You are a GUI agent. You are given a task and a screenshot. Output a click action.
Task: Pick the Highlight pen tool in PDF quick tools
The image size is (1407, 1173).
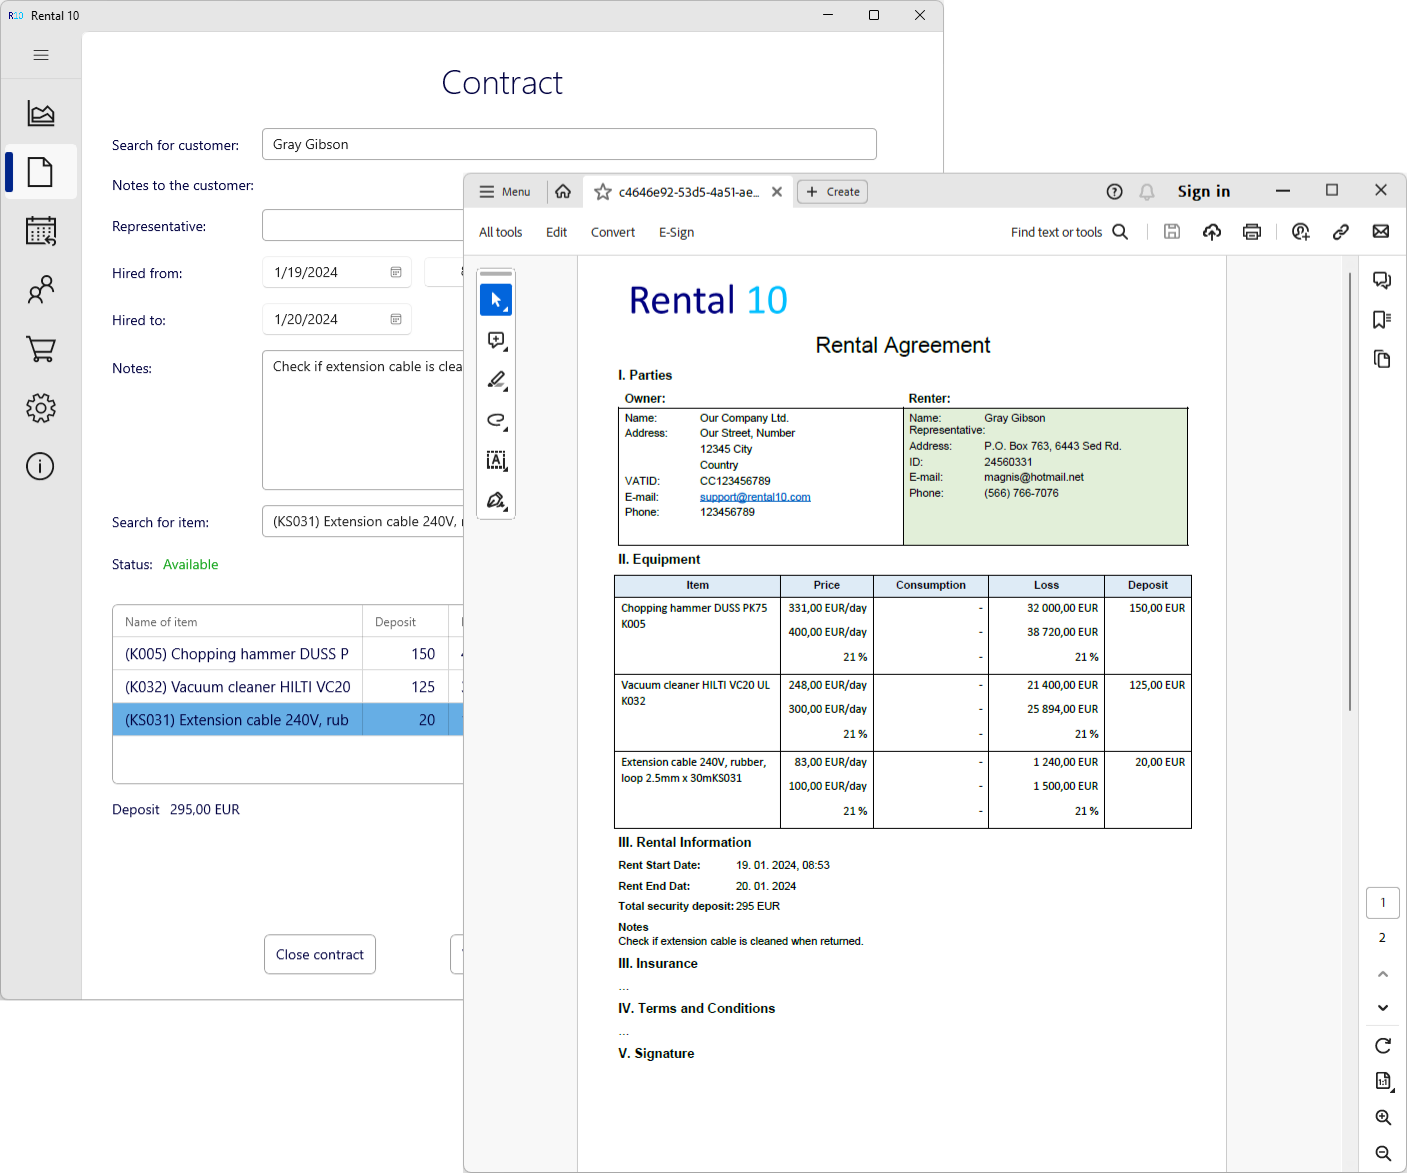(496, 380)
